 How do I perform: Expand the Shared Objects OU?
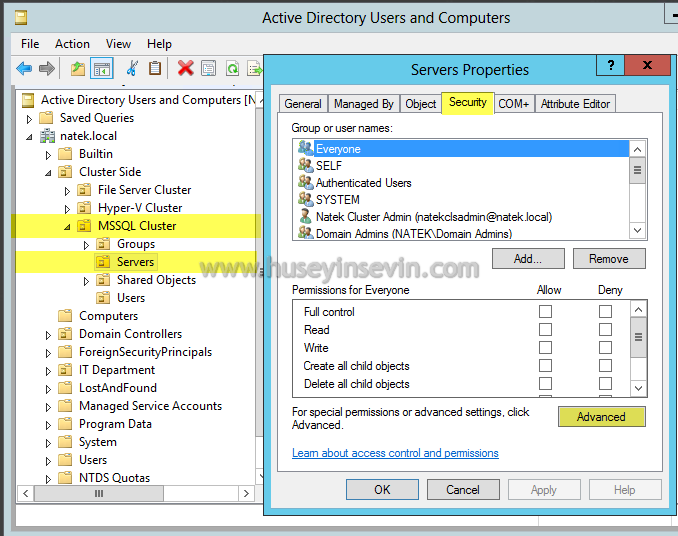(86, 281)
